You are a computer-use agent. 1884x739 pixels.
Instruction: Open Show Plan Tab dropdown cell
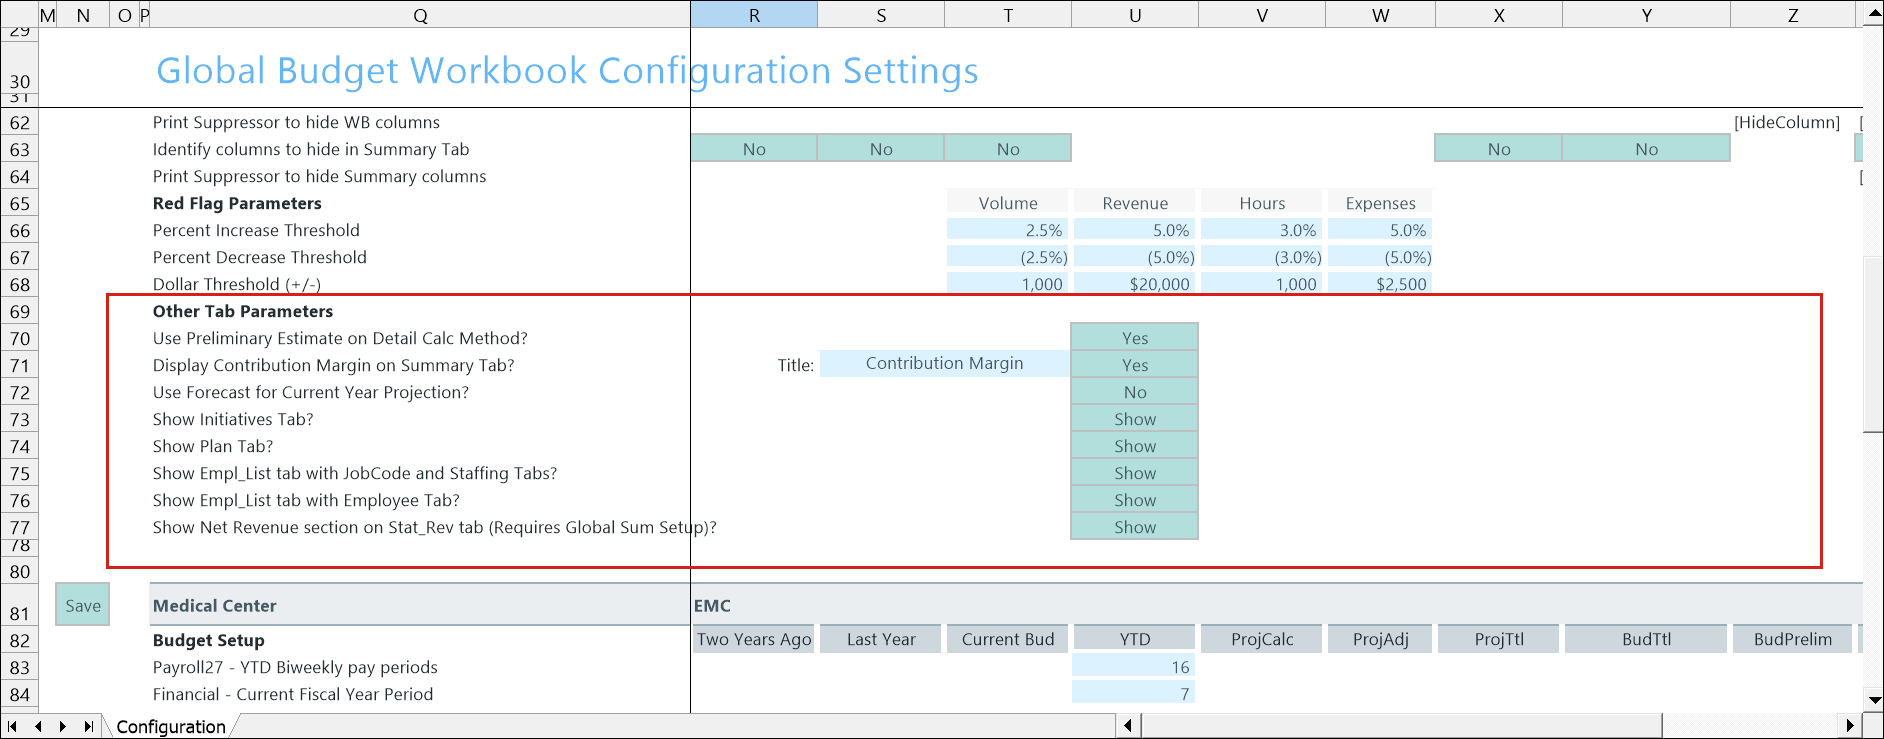click(x=1134, y=446)
